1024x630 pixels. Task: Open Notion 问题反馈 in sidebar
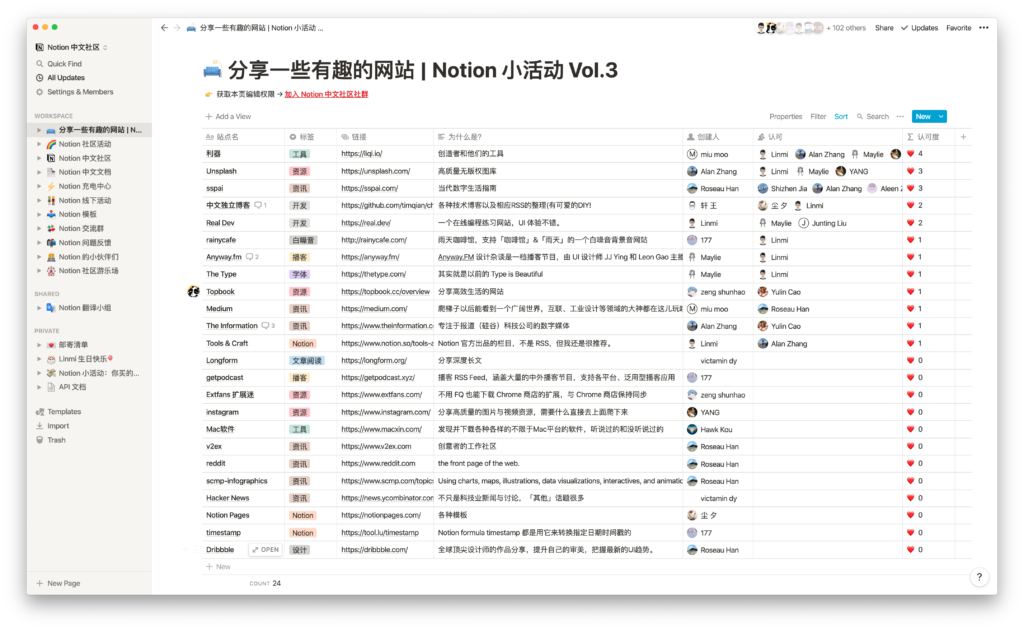pyautogui.click(x=85, y=243)
